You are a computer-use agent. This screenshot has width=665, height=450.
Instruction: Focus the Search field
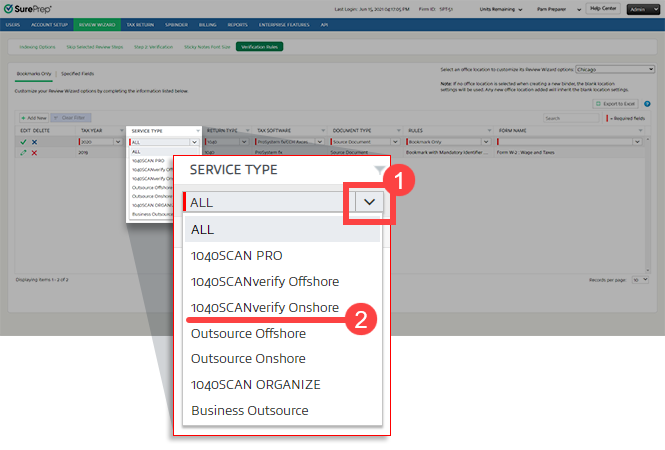coord(571,118)
